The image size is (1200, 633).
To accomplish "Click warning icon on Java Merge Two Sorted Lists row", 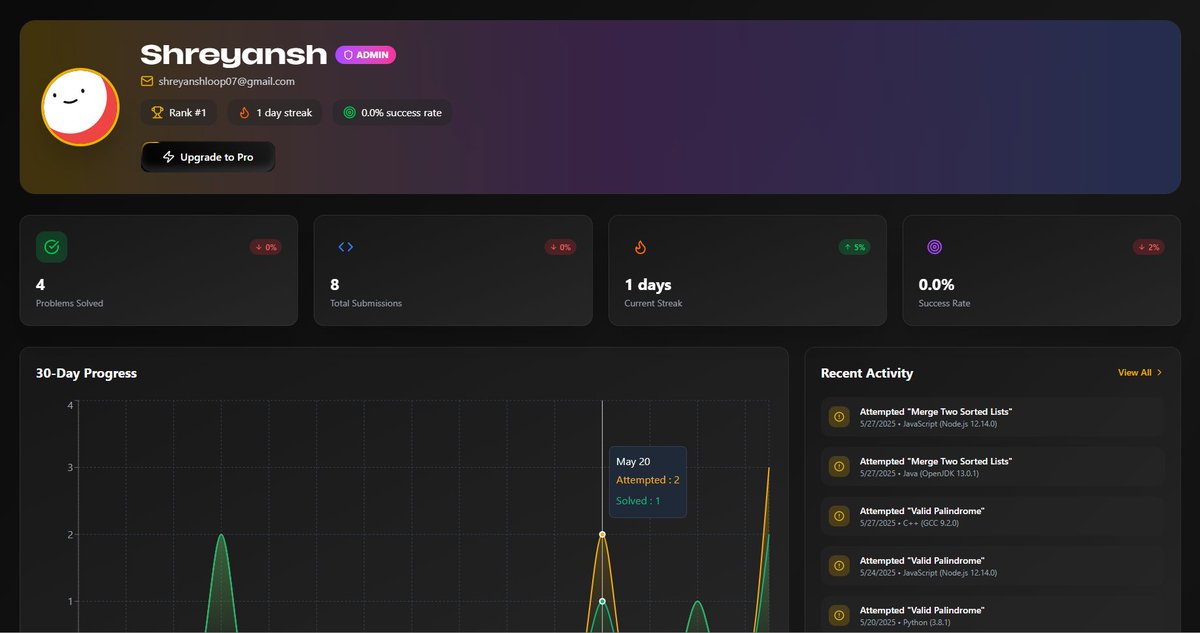I will coord(839,466).
